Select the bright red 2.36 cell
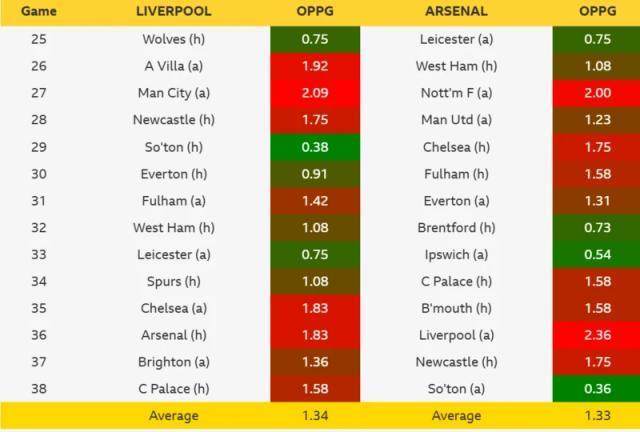Image resolution: width=640 pixels, height=432 pixels. tap(597, 335)
